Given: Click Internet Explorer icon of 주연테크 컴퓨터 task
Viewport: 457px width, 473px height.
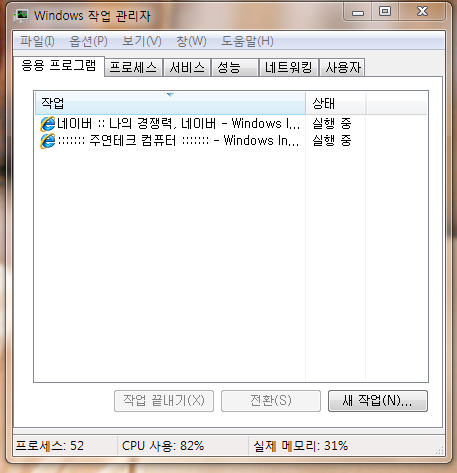Looking at the screenshot, I should tap(47, 141).
